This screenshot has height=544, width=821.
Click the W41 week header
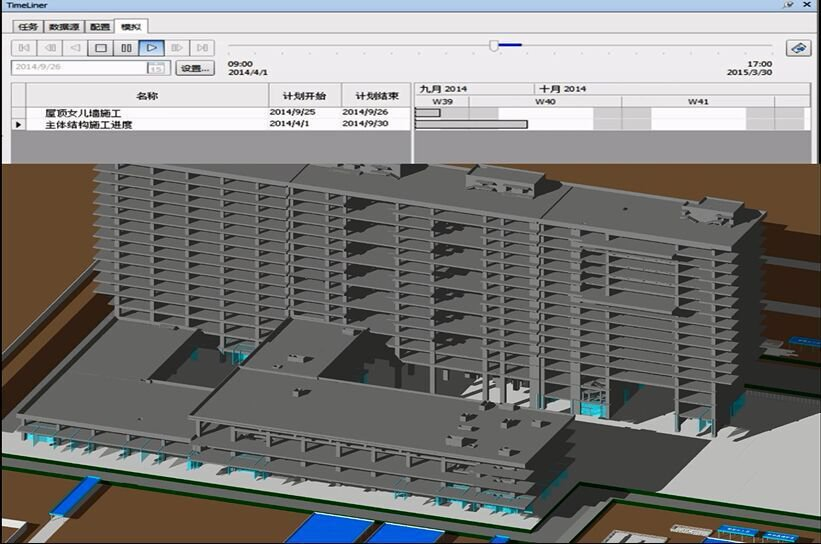coord(698,102)
